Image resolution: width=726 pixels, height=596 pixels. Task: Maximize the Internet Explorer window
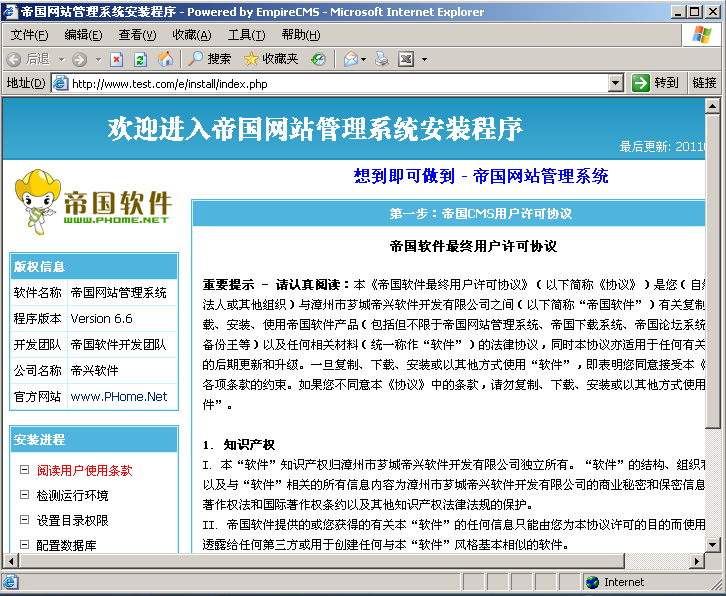click(695, 12)
